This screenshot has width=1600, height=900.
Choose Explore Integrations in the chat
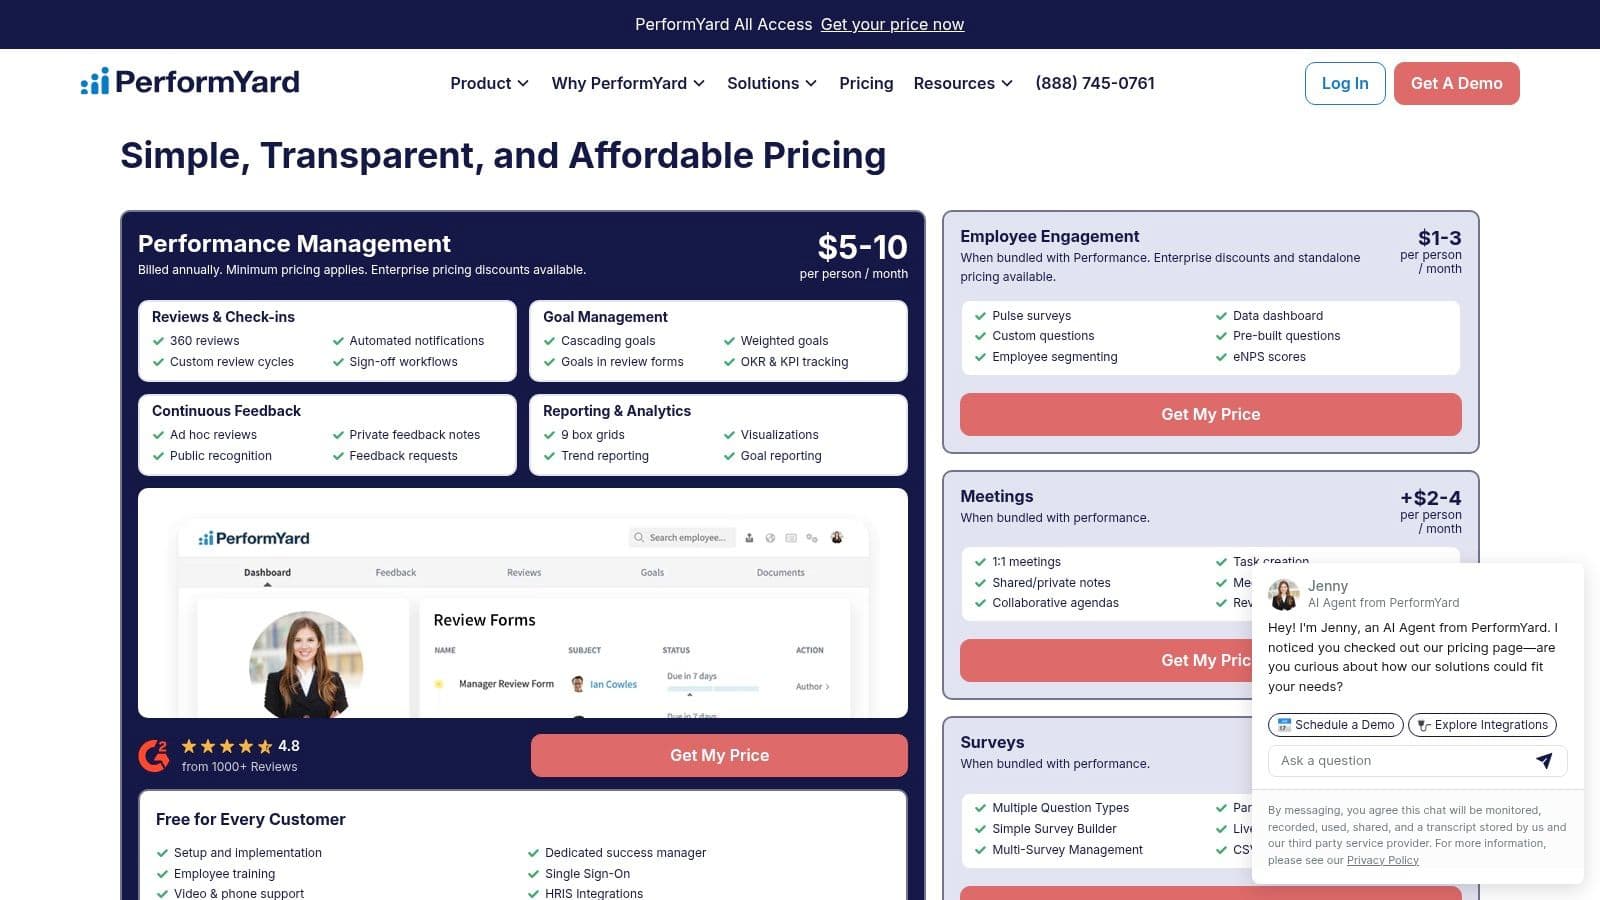(1482, 725)
